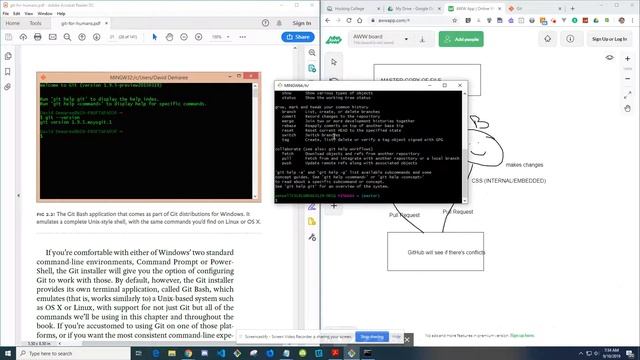The image size is (640, 360).
Task: Go to next page with down arrow
Action: pyautogui.click(x=96, y=37)
